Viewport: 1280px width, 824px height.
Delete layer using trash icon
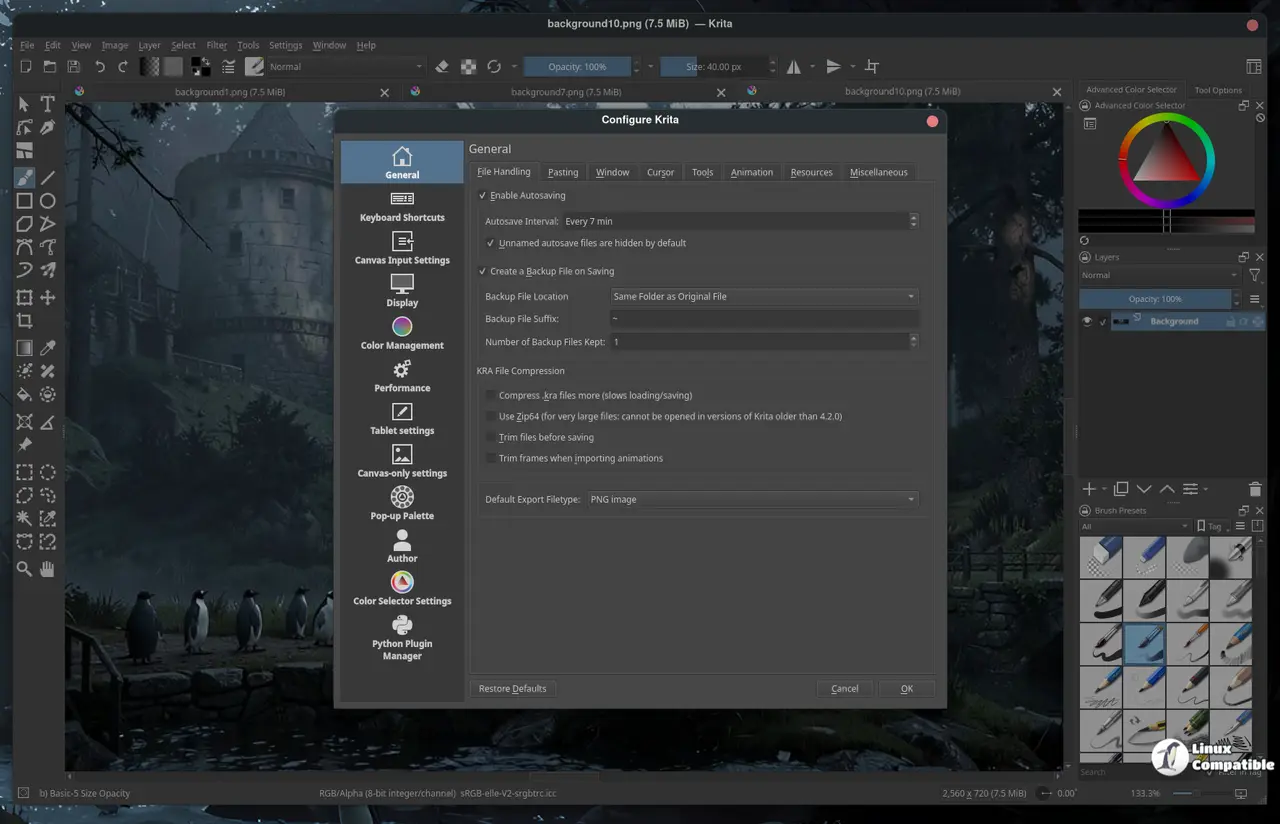point(1255,489)
